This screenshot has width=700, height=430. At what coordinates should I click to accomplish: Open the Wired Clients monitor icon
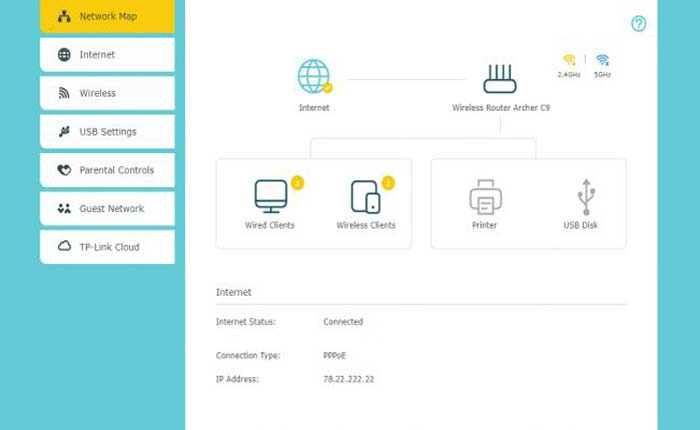point(271,196)
